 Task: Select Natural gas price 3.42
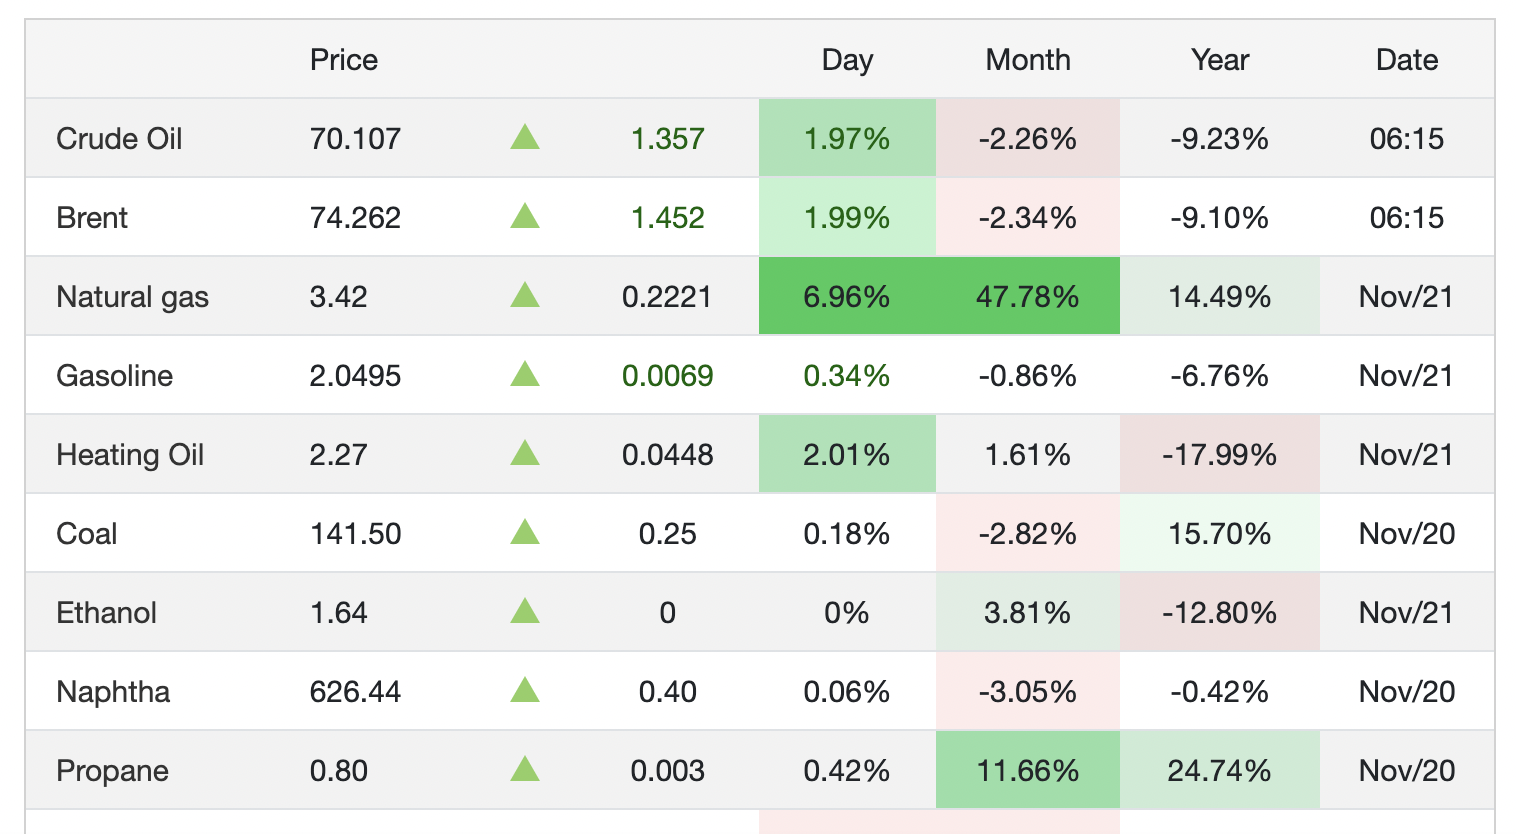tap(339, 296)
